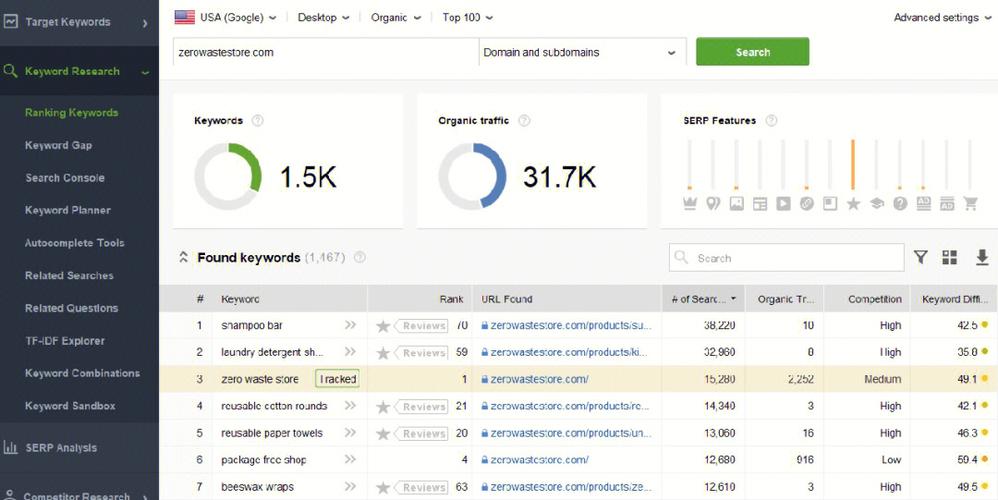Click the star reviews SERP feature icon
The height and width of the screenshot is (500, 998).
point(853,204)
